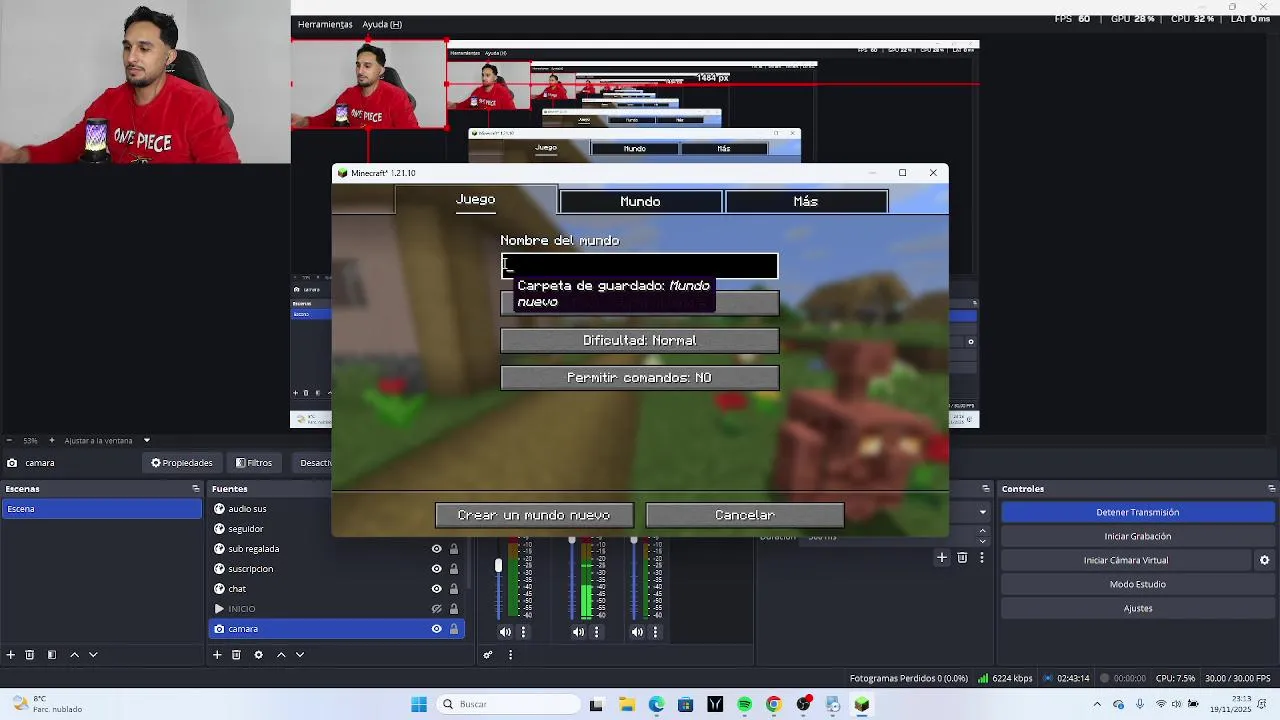Move scene up using Escenas arrow
Screen dimensions: 1280x720
(x=74, y=655)
